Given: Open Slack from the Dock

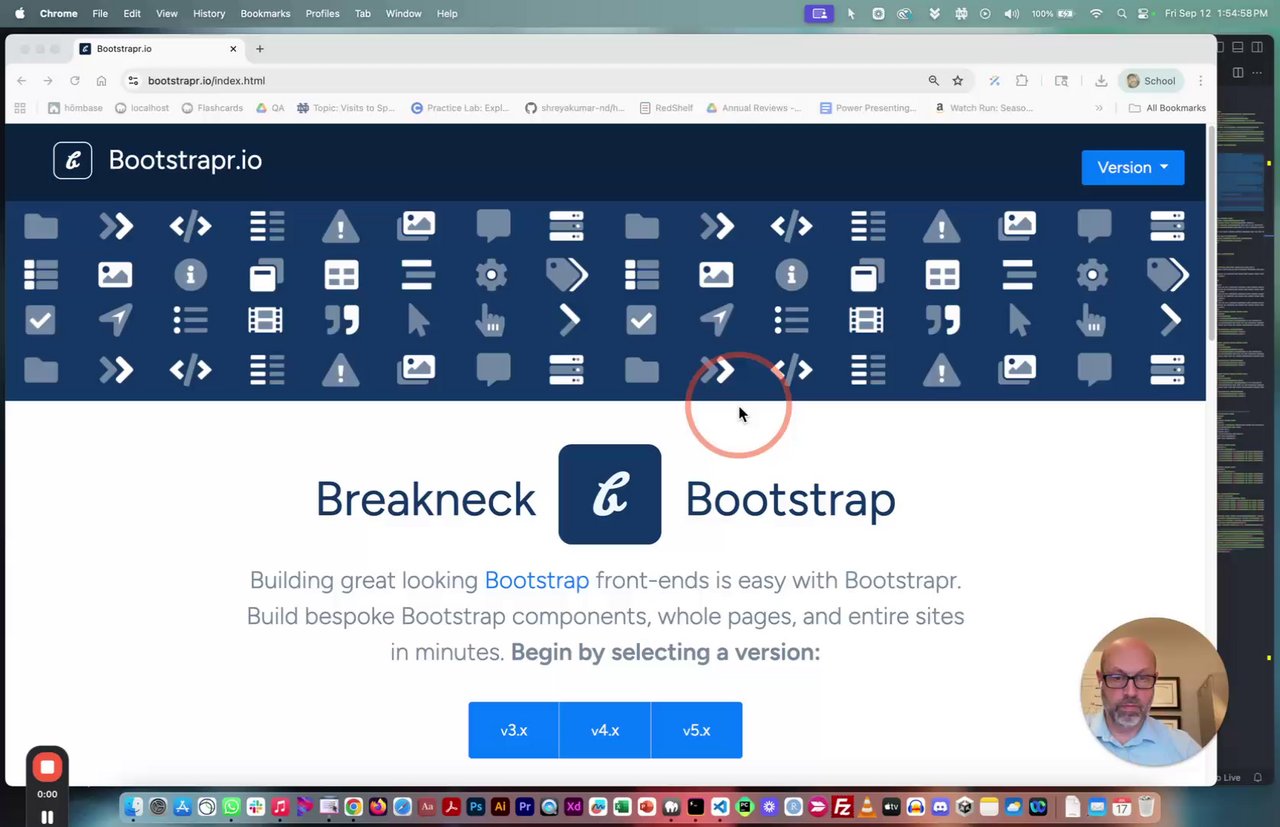Looking at the screenshot, I should tap(256, 806).
